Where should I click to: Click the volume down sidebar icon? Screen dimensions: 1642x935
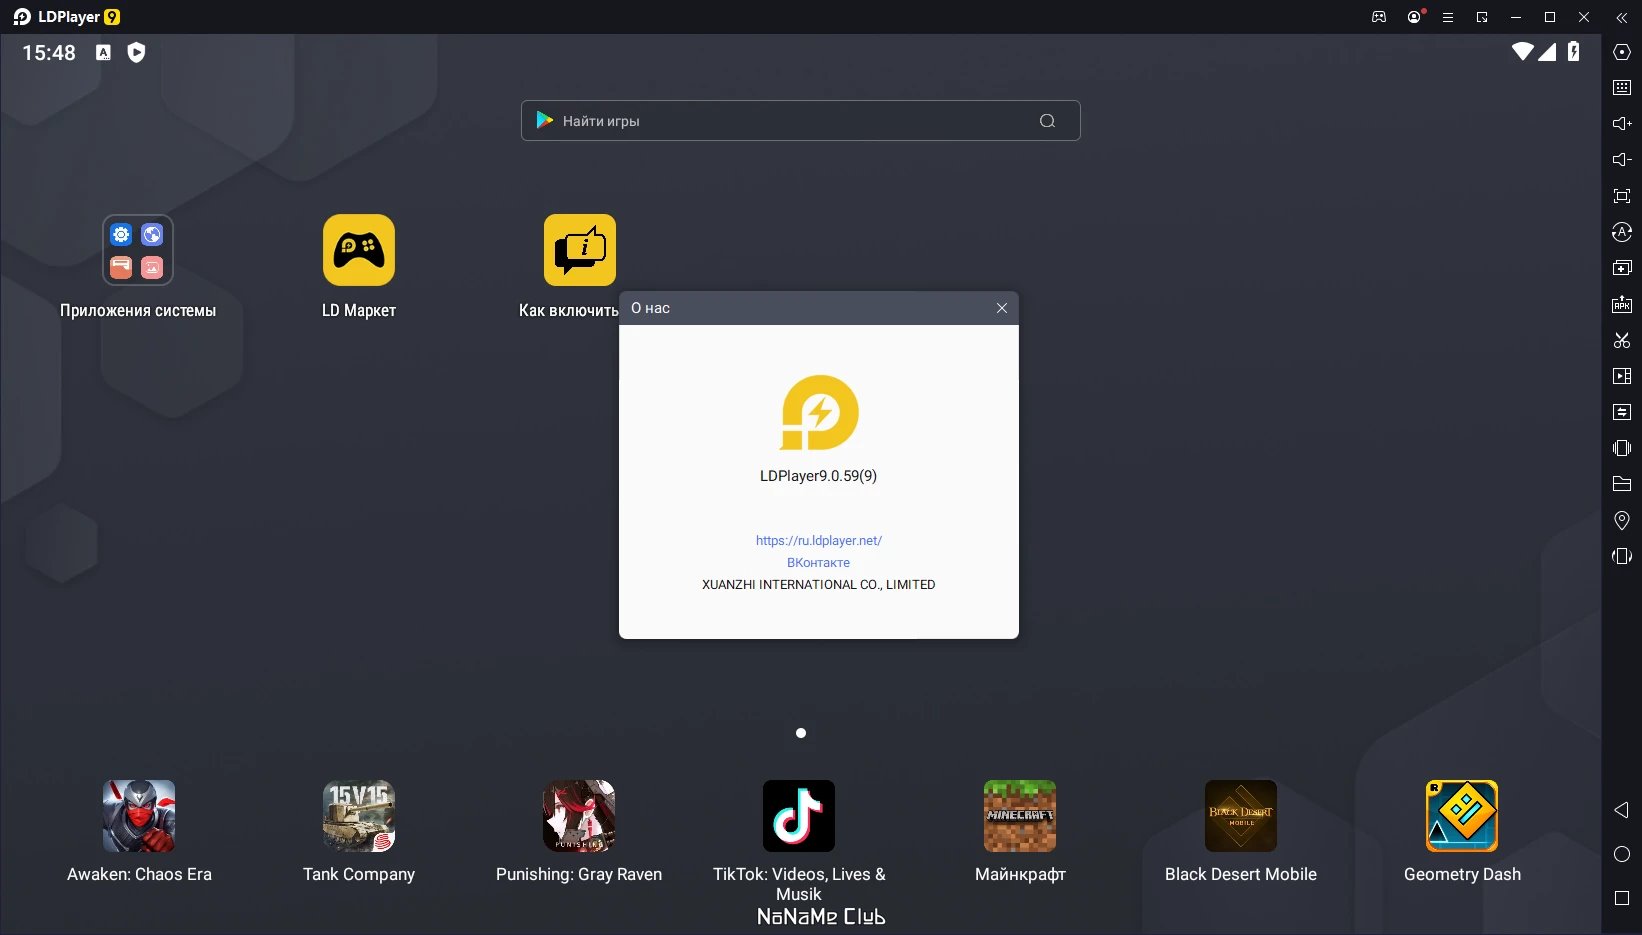tap(1622, 160)
